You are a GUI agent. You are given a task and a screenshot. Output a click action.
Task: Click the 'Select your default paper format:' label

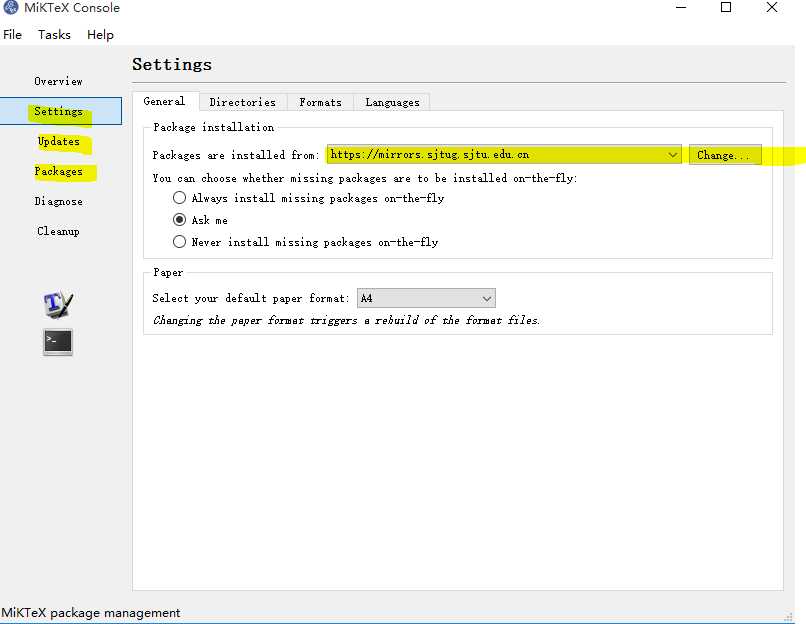[x=251, y=298]
